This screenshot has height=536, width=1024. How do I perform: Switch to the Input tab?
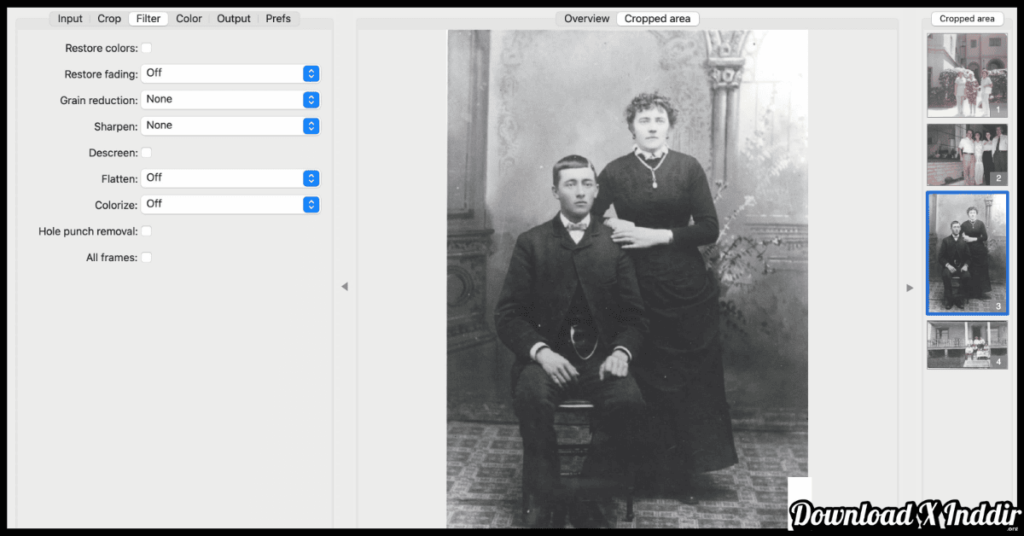coord(70,19)
